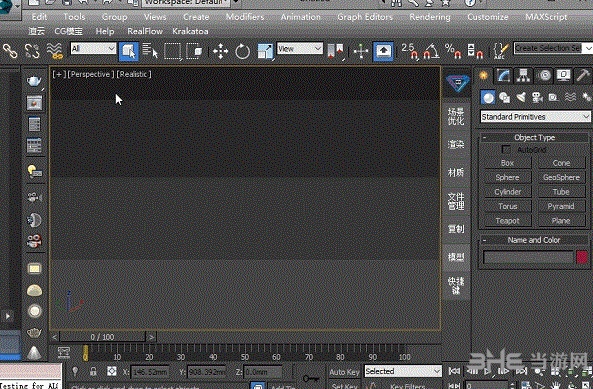The width and height of the screenshot is (593, 389).
Task: Toggle Angle Snap
Action: pos(431,51)
